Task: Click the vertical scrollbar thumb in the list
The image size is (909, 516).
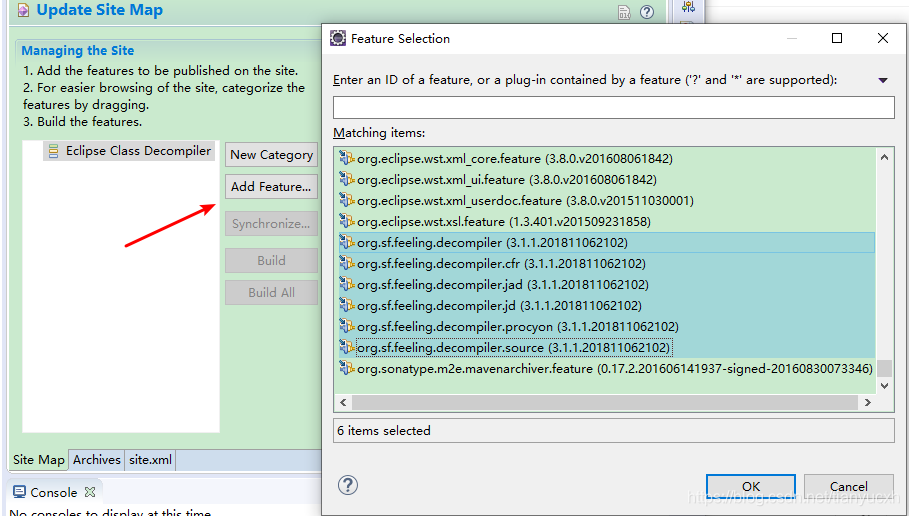Action: [x=884, y=368]
